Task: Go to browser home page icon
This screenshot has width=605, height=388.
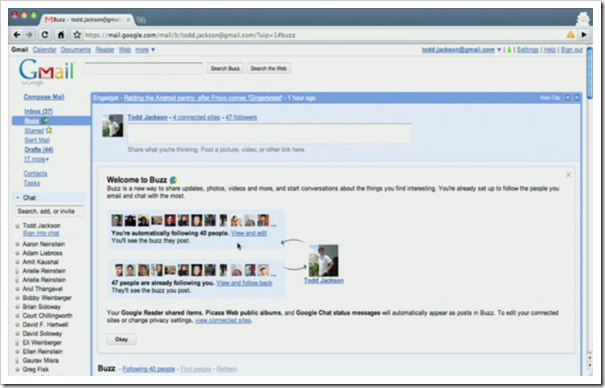Action: (61, 35)
